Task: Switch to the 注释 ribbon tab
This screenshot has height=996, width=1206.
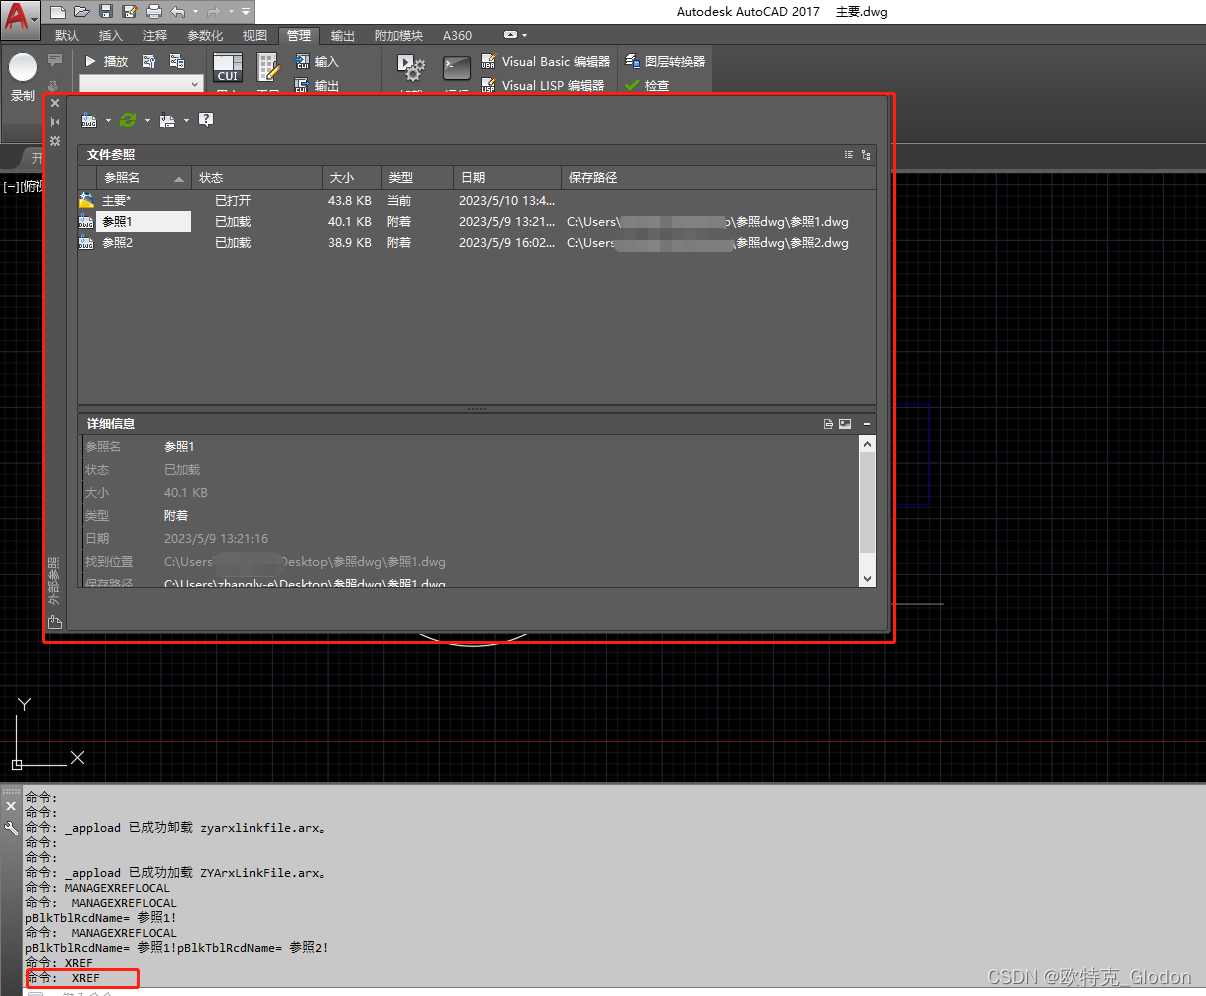Action: [155, 35]
